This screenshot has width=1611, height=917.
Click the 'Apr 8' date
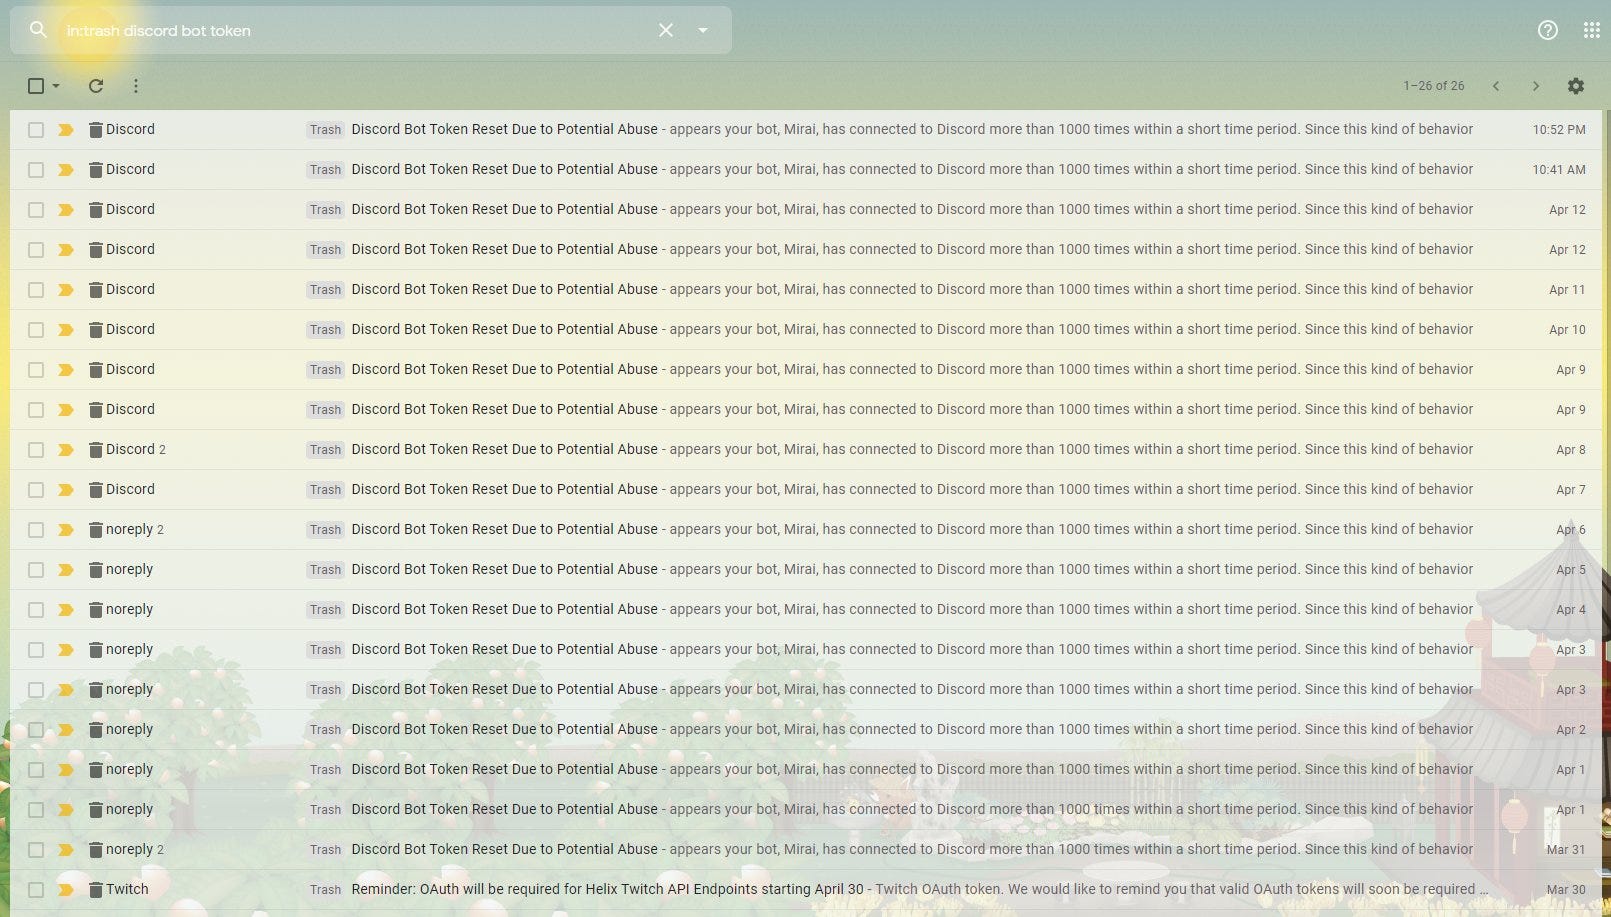click(x=1571, y=450)
